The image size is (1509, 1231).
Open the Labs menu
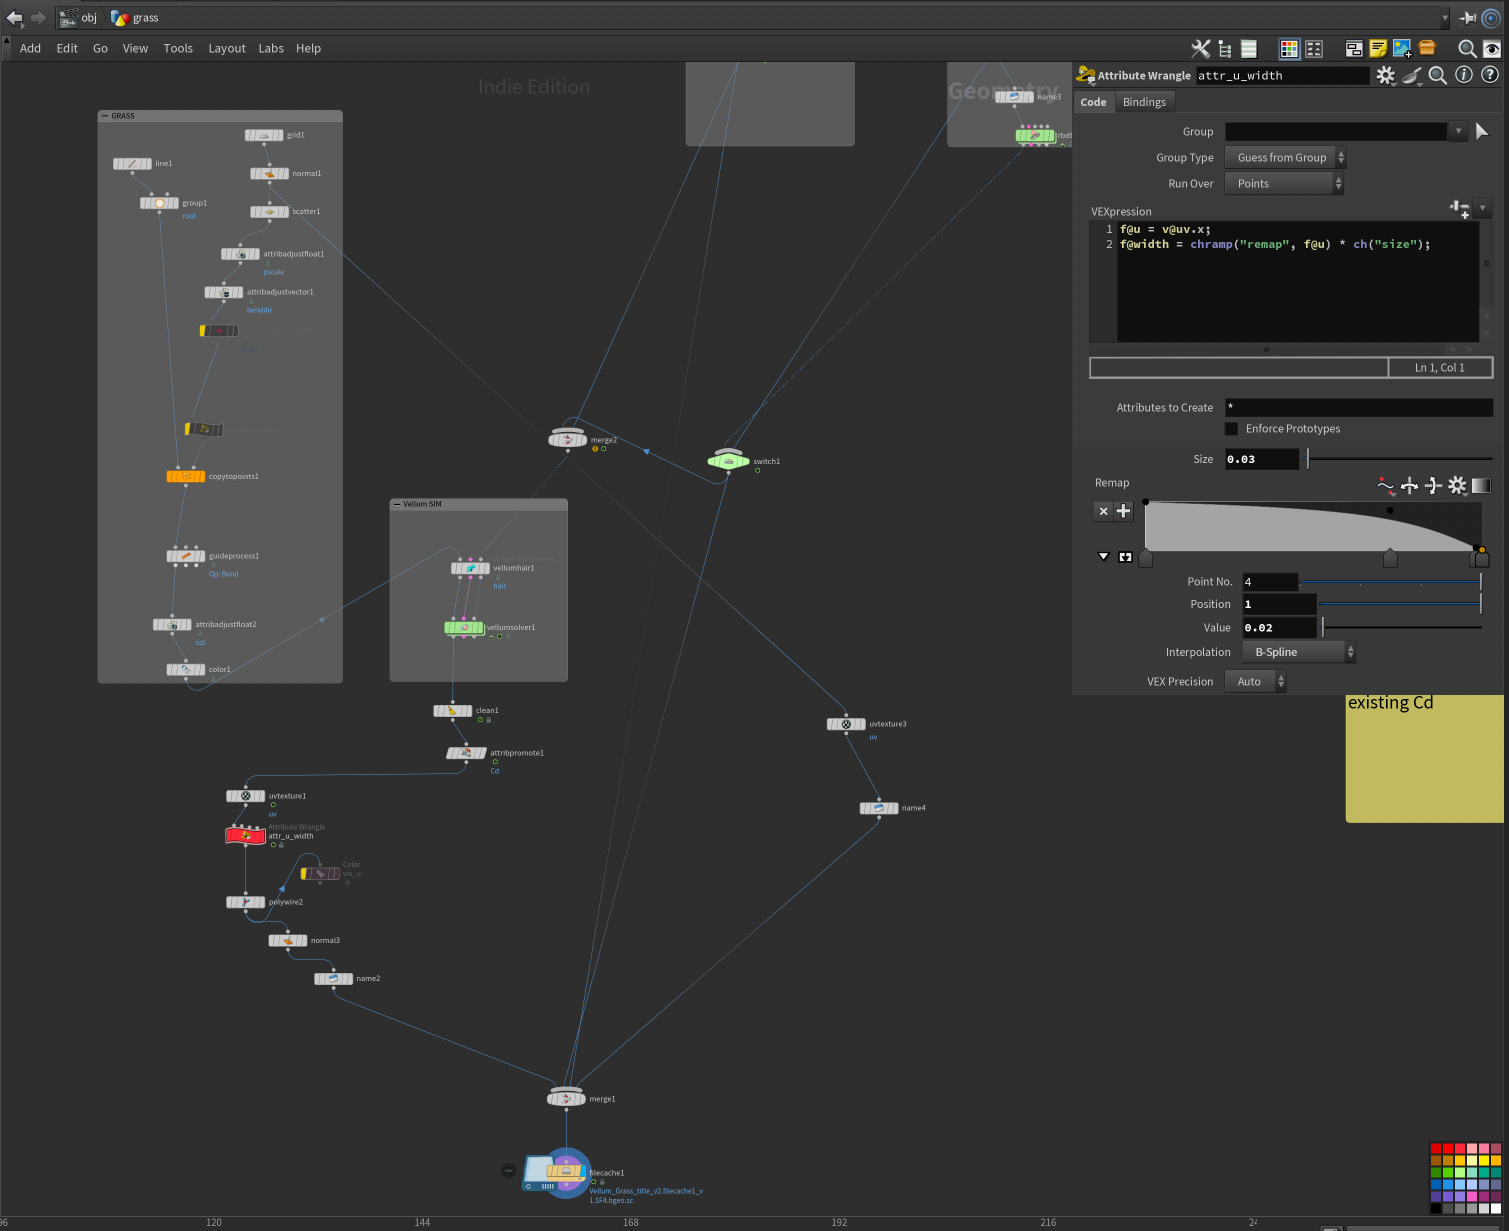(271, 48)
